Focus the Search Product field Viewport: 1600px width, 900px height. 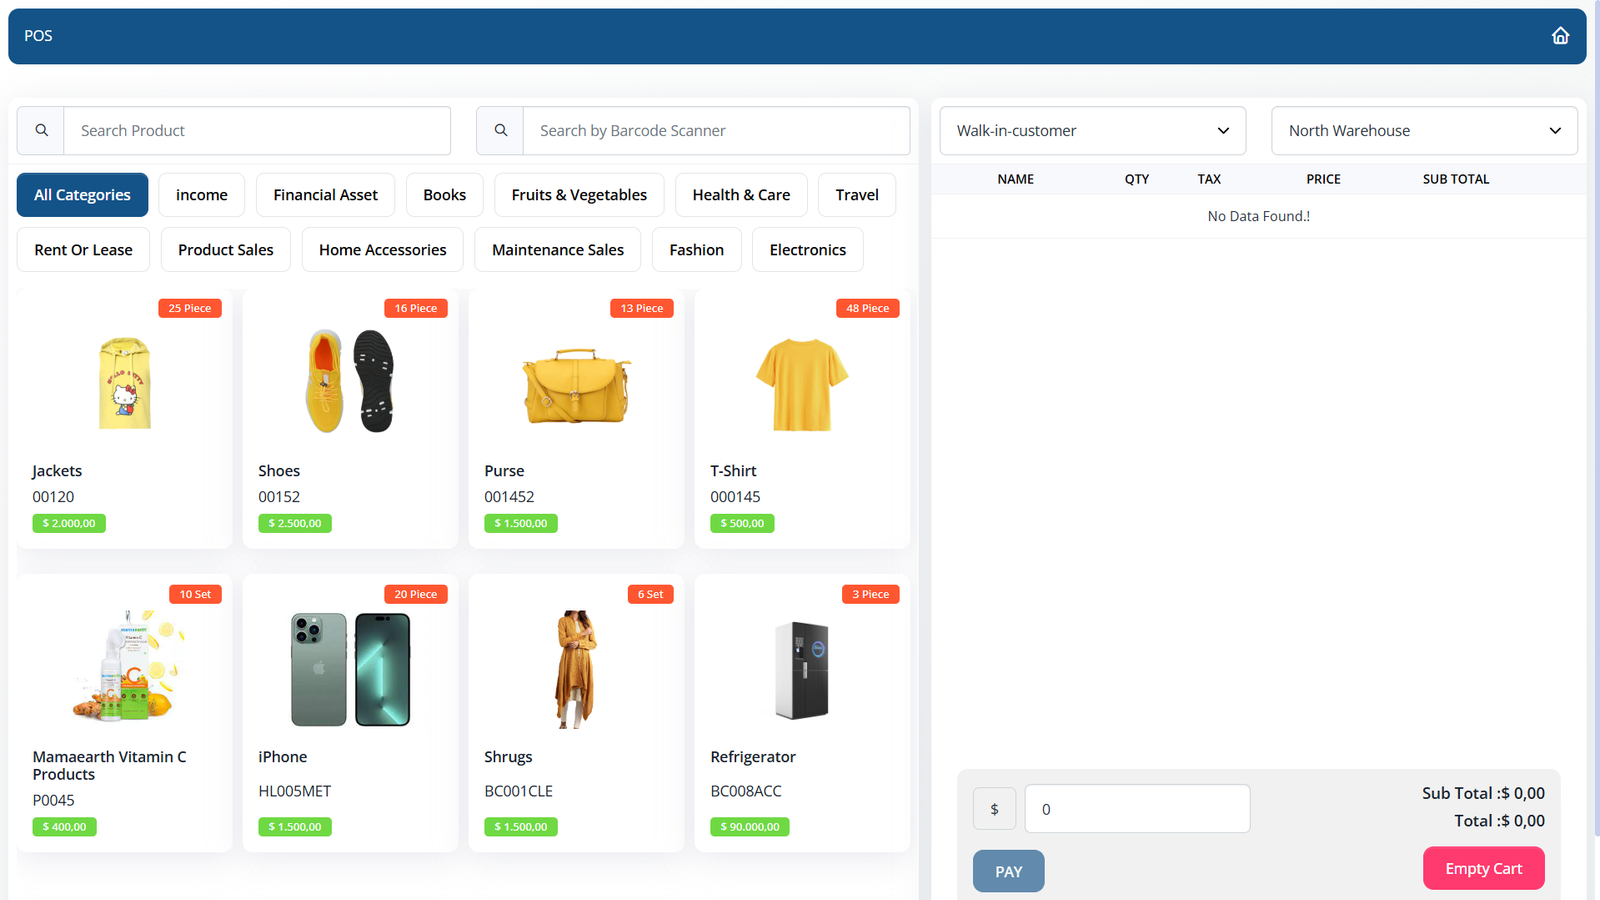(x=257, y=131)
